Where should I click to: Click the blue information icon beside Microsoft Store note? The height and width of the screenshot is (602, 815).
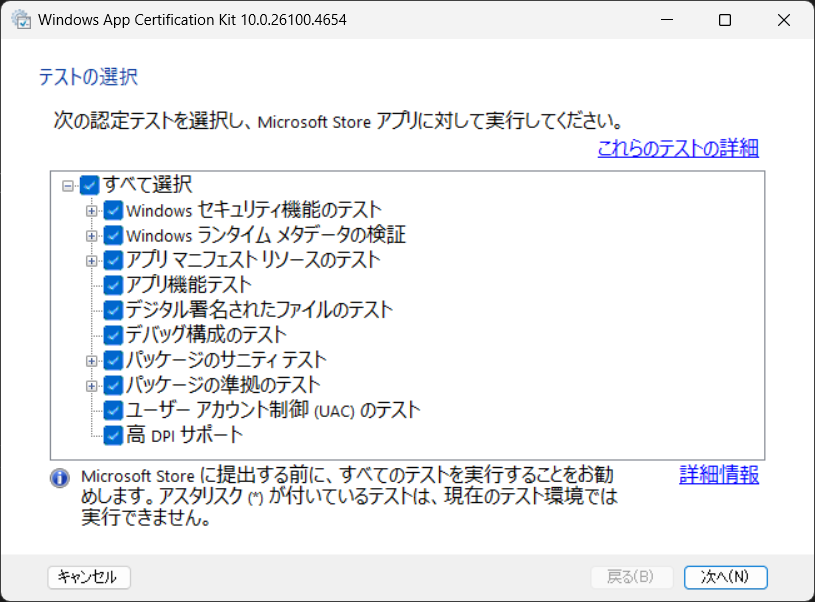tap(60, 478)
